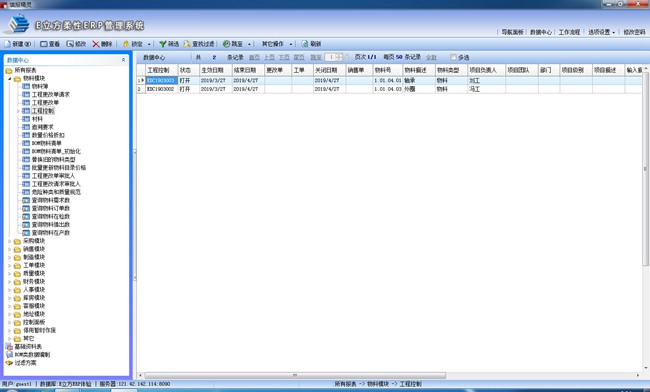The width and height of the screenshot is (650, 392).
Task: Click the 首页 (first page) link
Action: pyautogui.click(x=254, y=57)
